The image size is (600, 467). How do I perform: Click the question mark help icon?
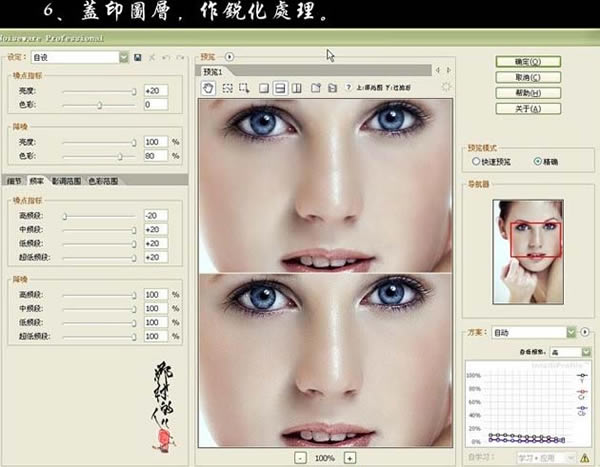(348, 87)
